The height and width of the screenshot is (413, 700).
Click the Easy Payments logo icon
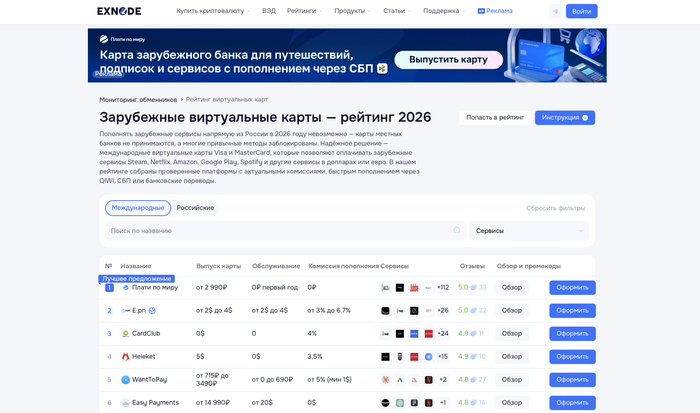point(125,403)
